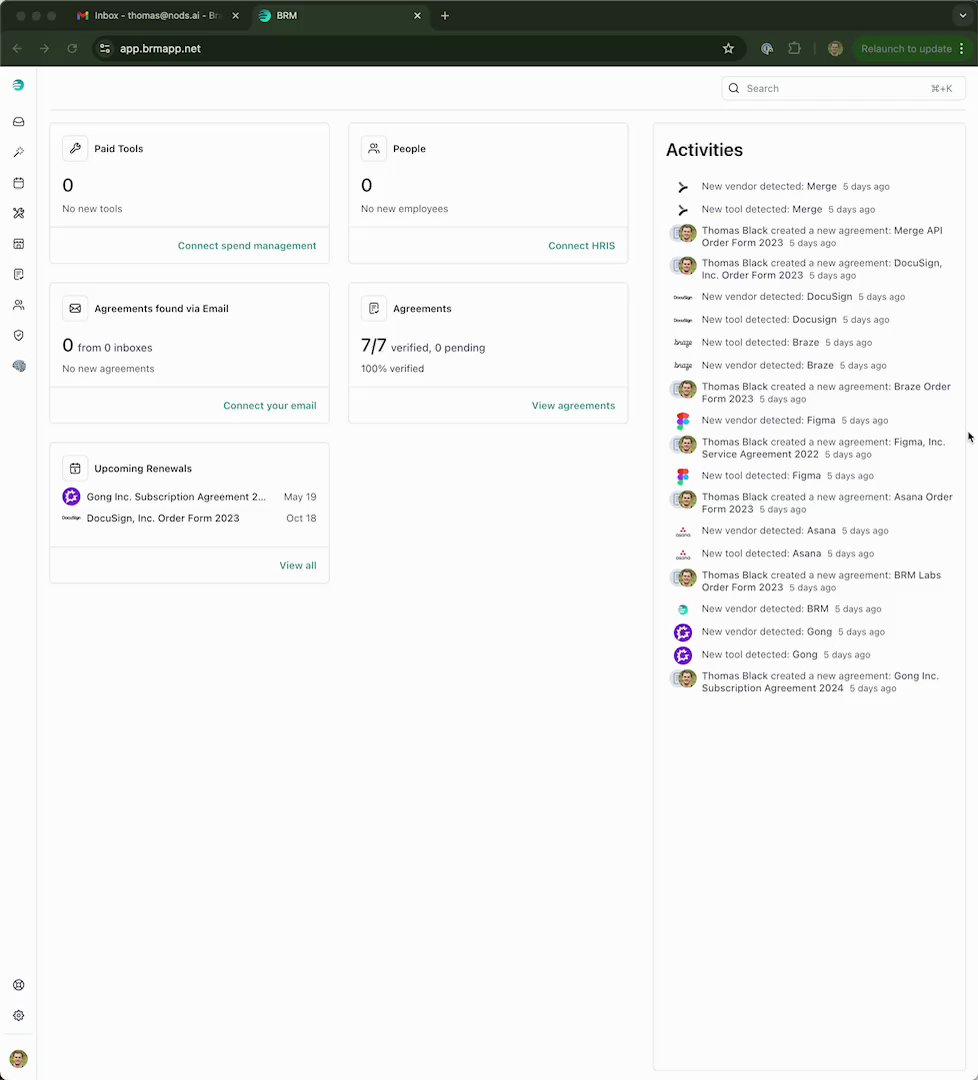This screenshot has height=1080, width=978.
Task: Open Merge API Order Form 2023 activity
Action: 822,236
